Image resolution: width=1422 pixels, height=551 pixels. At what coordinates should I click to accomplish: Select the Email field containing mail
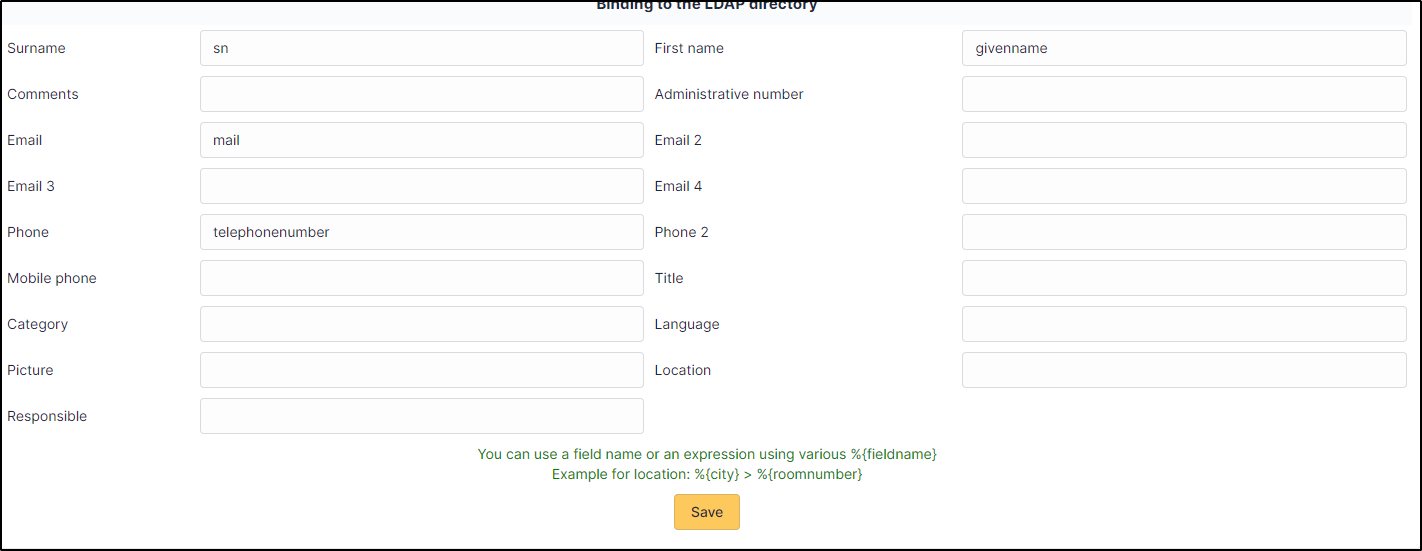point(422,140)
